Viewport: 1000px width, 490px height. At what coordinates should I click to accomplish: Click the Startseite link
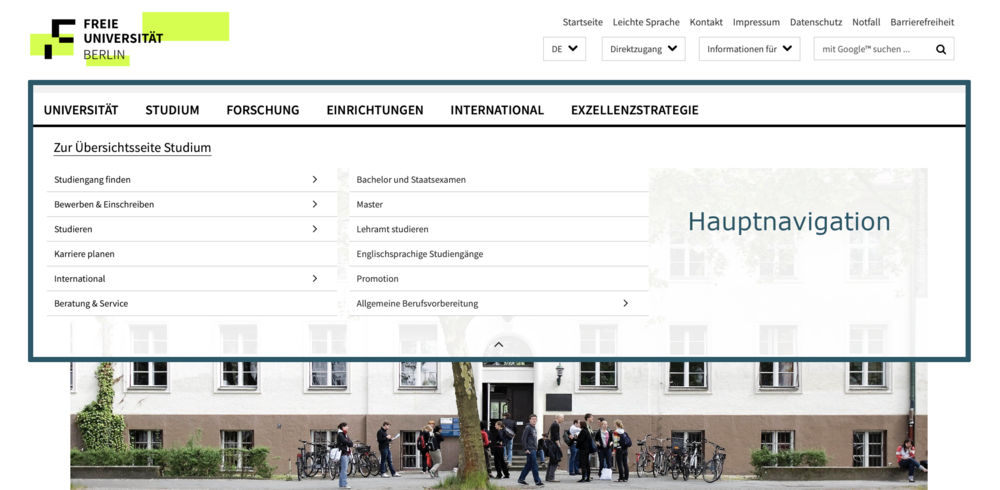click(x=582, y=22)
